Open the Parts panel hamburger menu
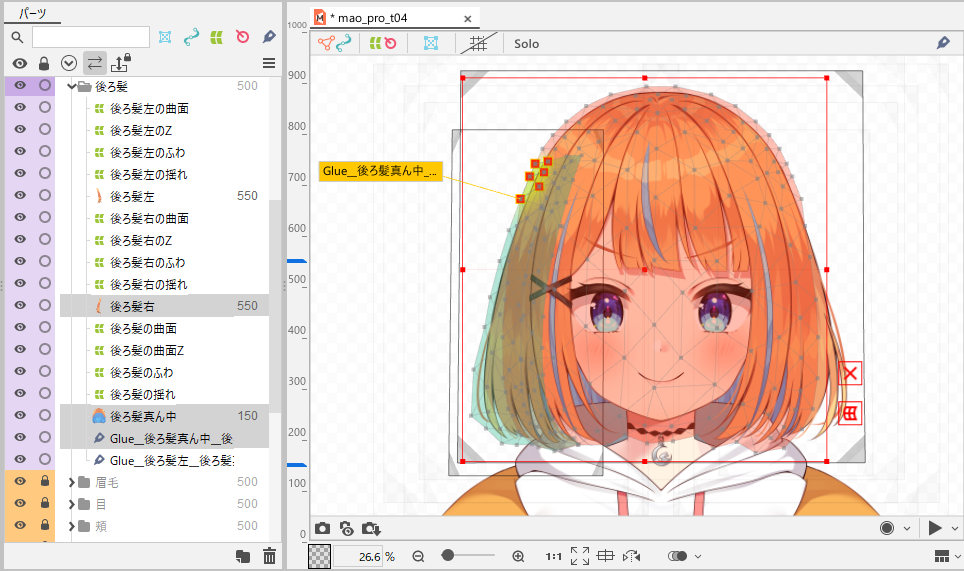The image size is (964, 571). (268, 63)
